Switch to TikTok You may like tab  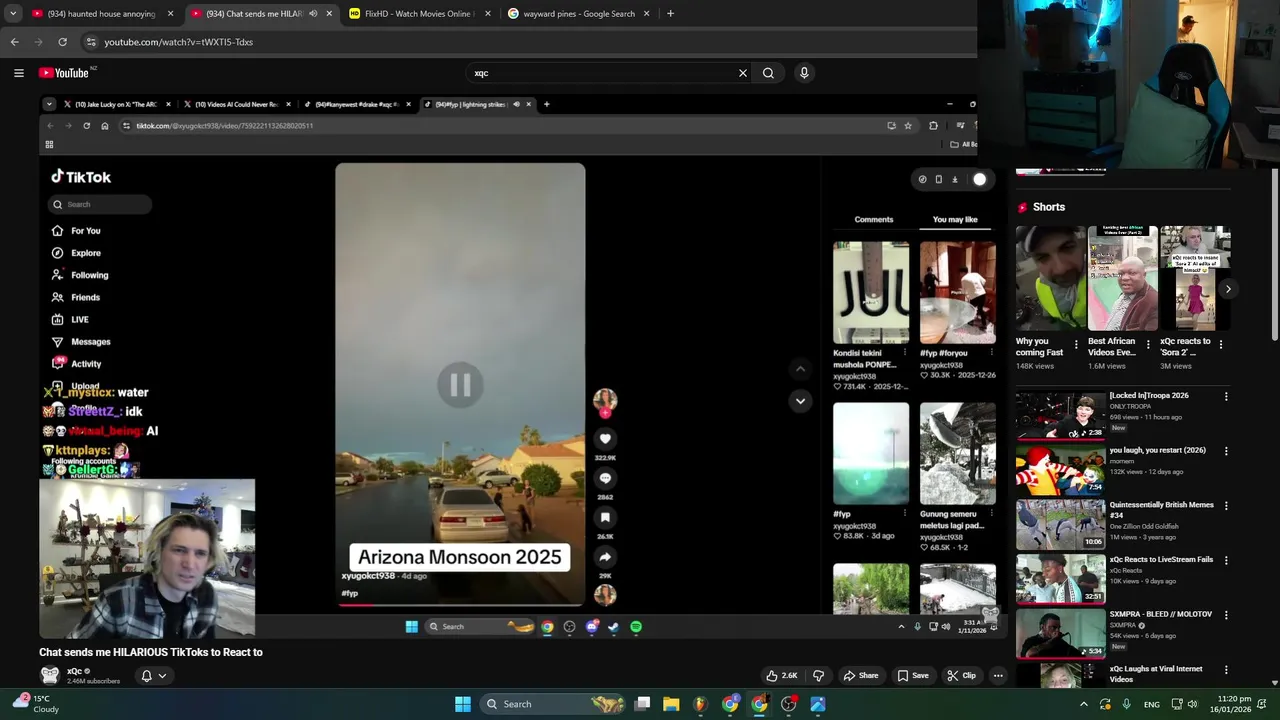click(955, 220)
